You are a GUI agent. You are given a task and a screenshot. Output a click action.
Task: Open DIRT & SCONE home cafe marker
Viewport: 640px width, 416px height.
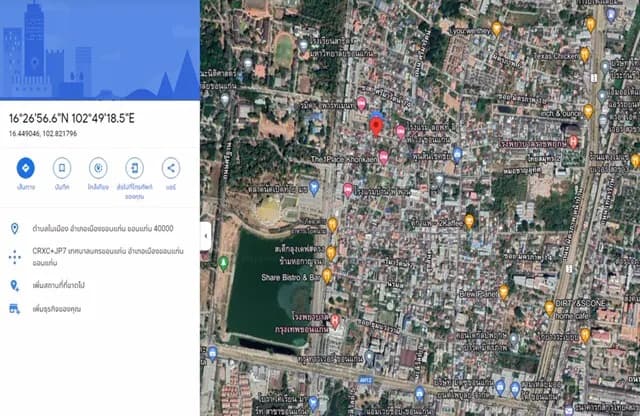(549, 308)
